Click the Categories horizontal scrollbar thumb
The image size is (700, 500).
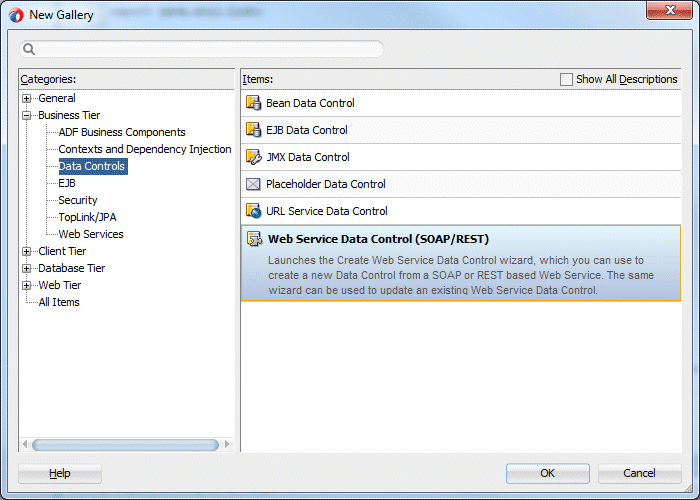125,445
